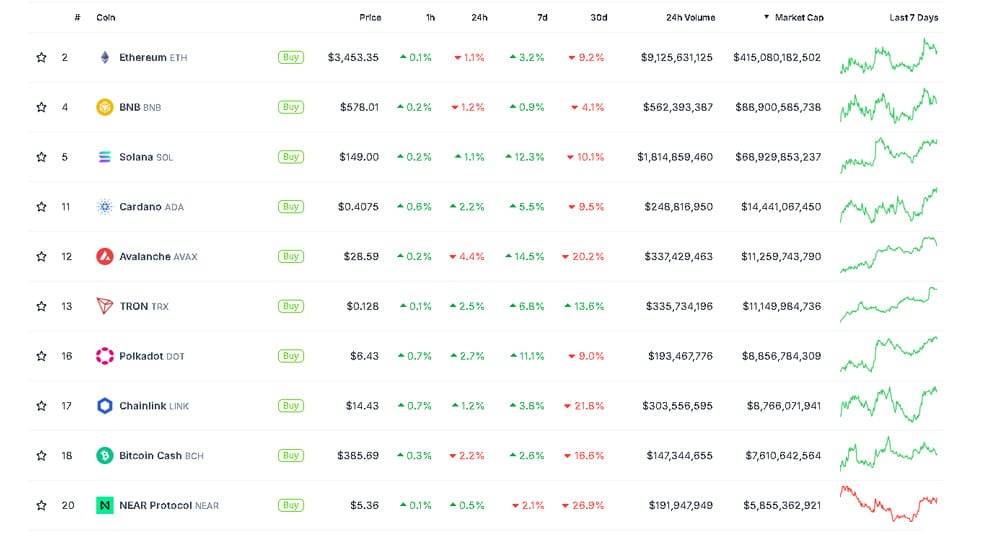This screenshot has width=984, height=554.
Task: Open Chainlink's 7-day sparkline chart
Action: coord(889,405)
